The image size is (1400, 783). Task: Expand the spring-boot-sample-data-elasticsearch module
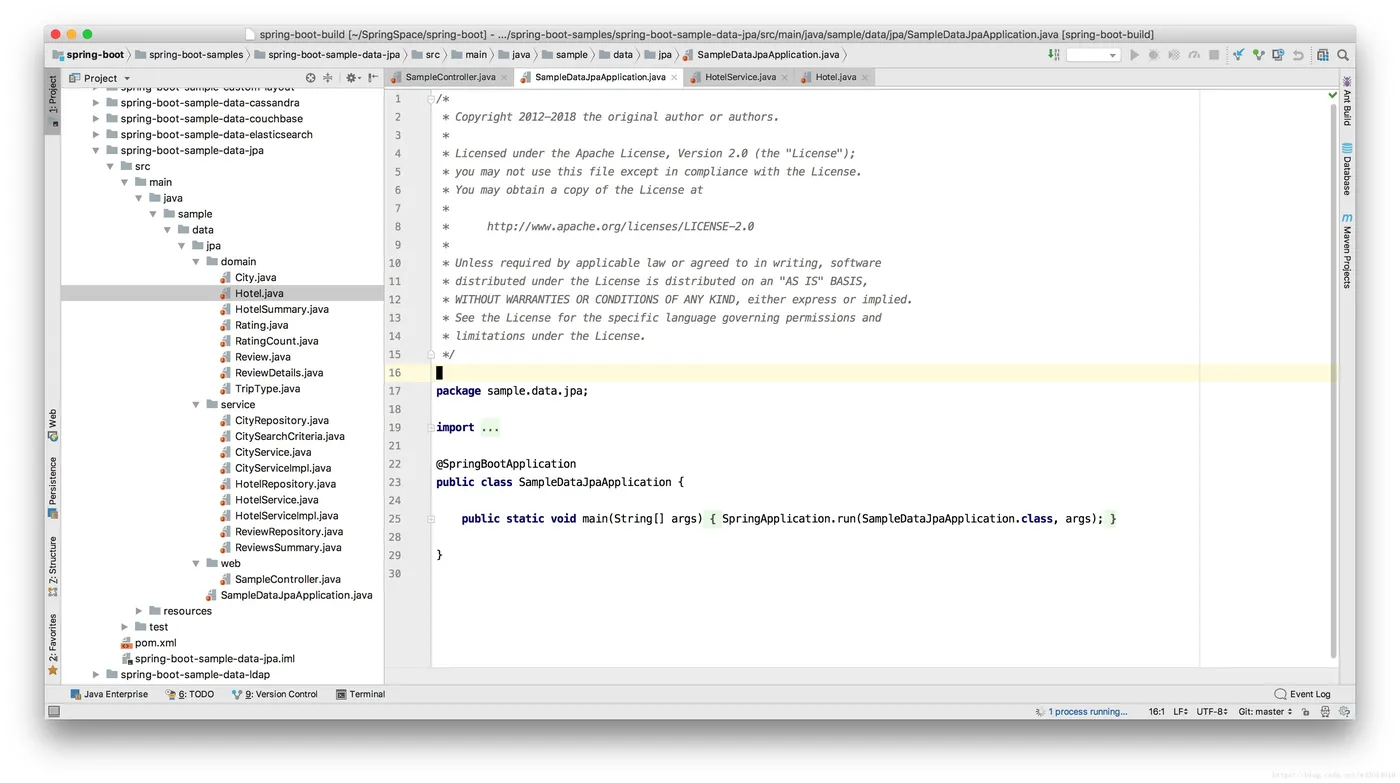(96, 135)
